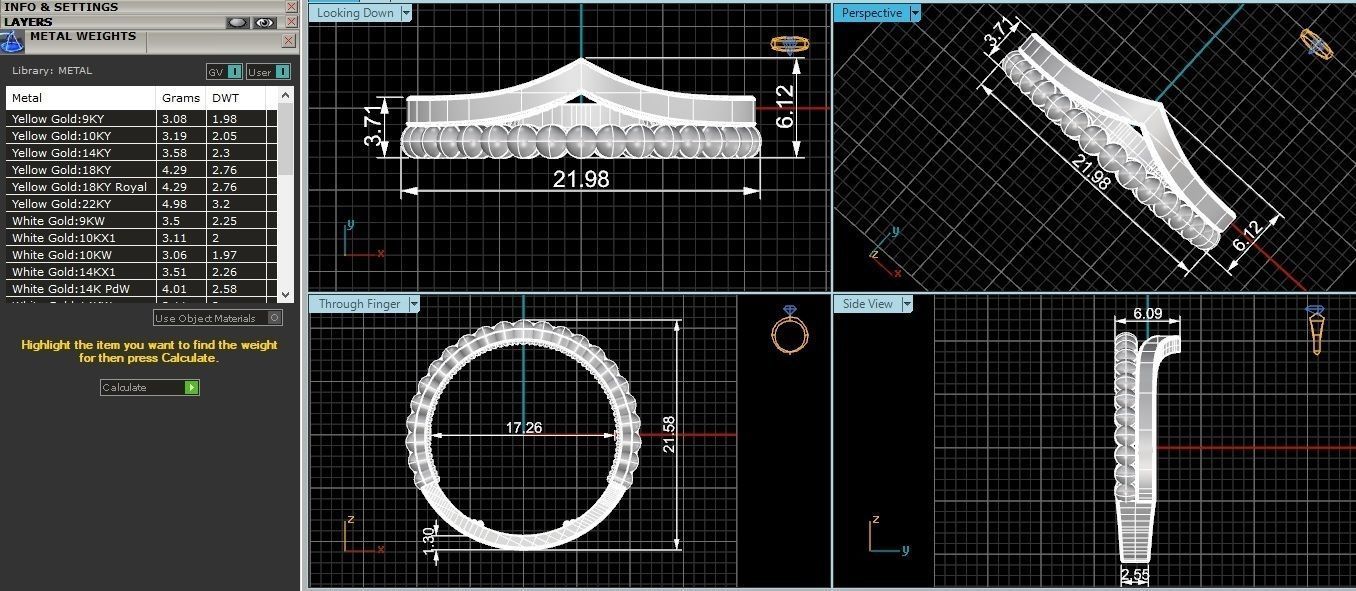Open the Side View viewport dropdown arrow

907,304
